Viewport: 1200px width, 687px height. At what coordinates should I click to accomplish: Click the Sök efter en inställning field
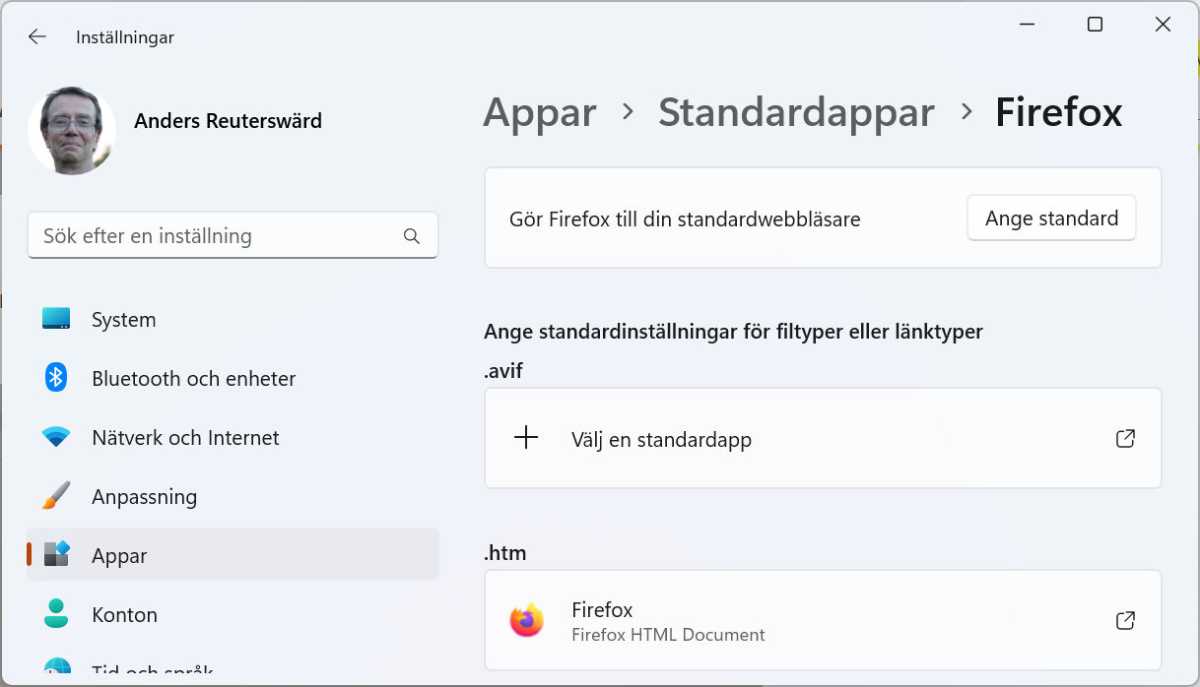200,235
